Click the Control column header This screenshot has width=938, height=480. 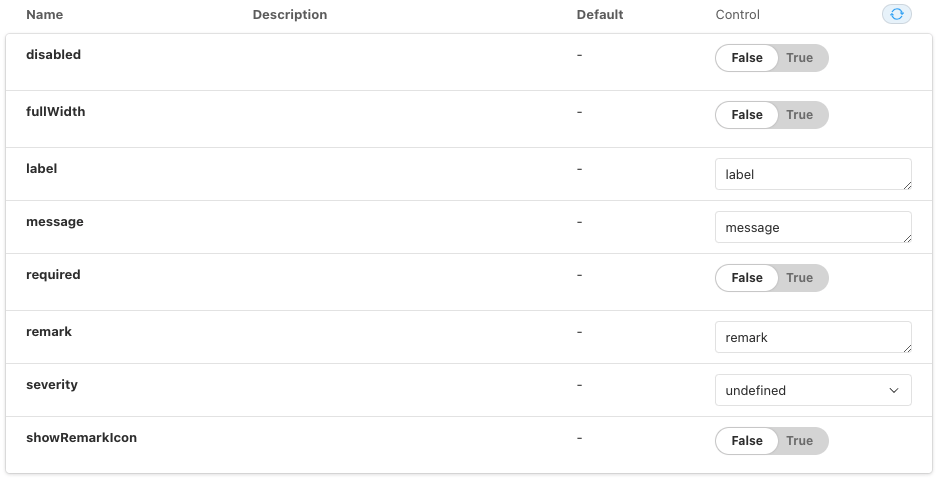point(737,15)
